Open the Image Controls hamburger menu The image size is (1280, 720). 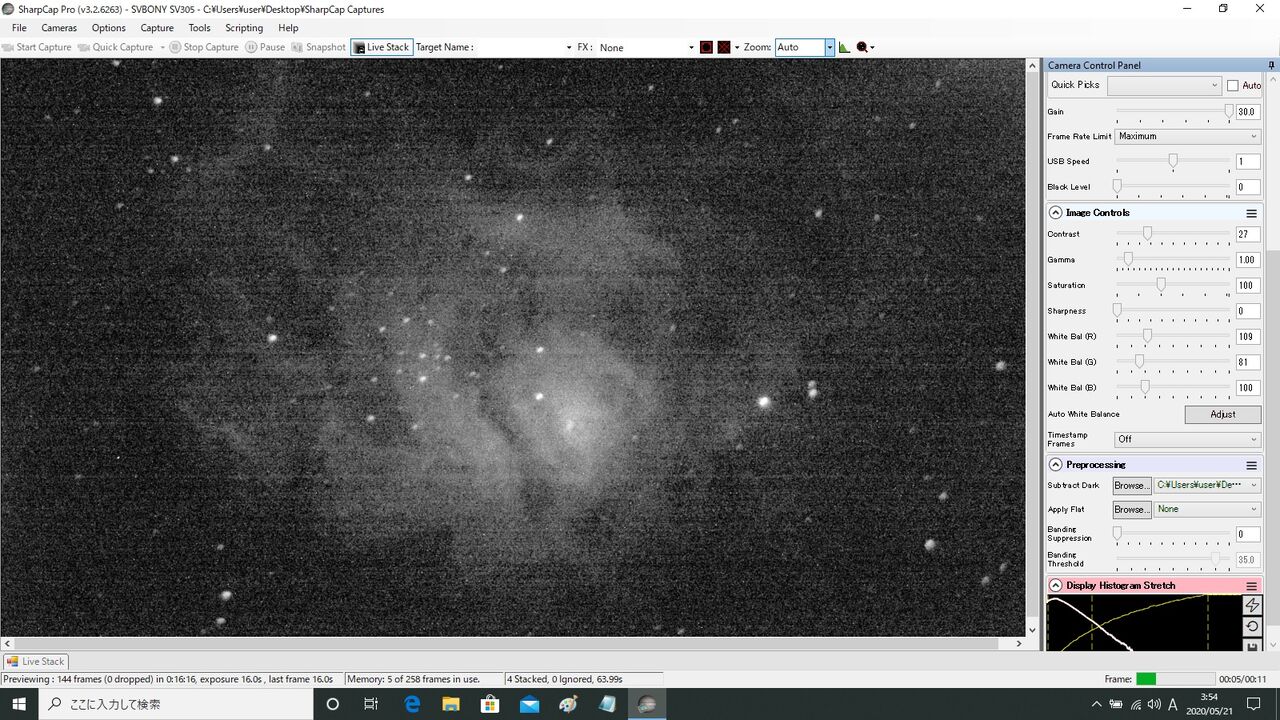(x=1251, y=213)
